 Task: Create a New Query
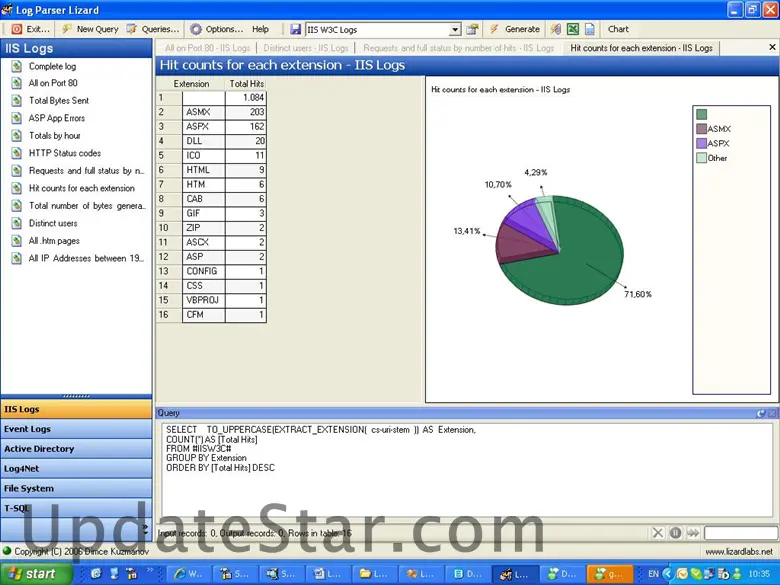click(90, 29)
